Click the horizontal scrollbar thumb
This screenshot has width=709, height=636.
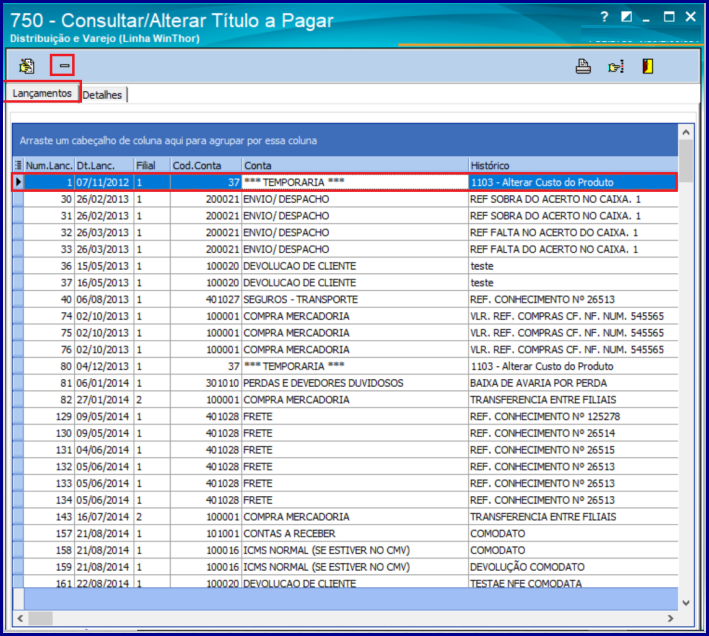[x=40, y=618]
